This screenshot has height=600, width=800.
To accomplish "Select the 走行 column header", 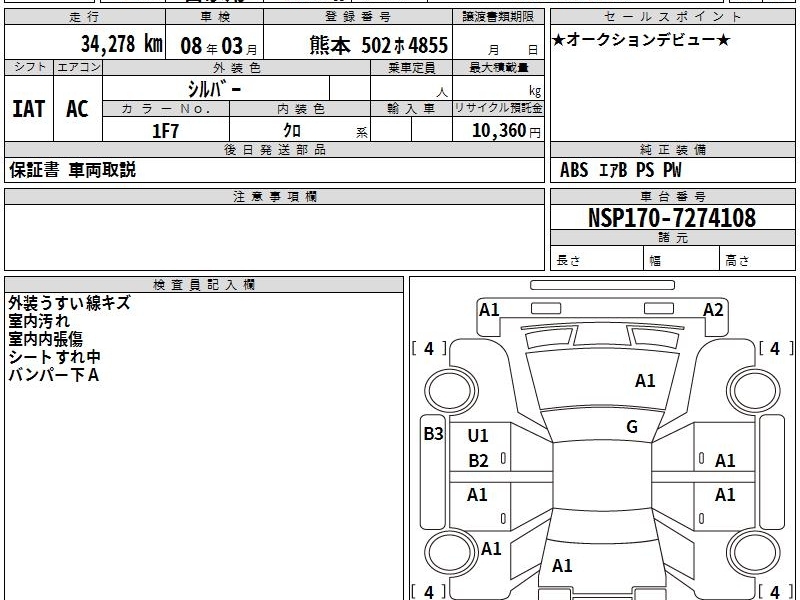I will 85,17.
